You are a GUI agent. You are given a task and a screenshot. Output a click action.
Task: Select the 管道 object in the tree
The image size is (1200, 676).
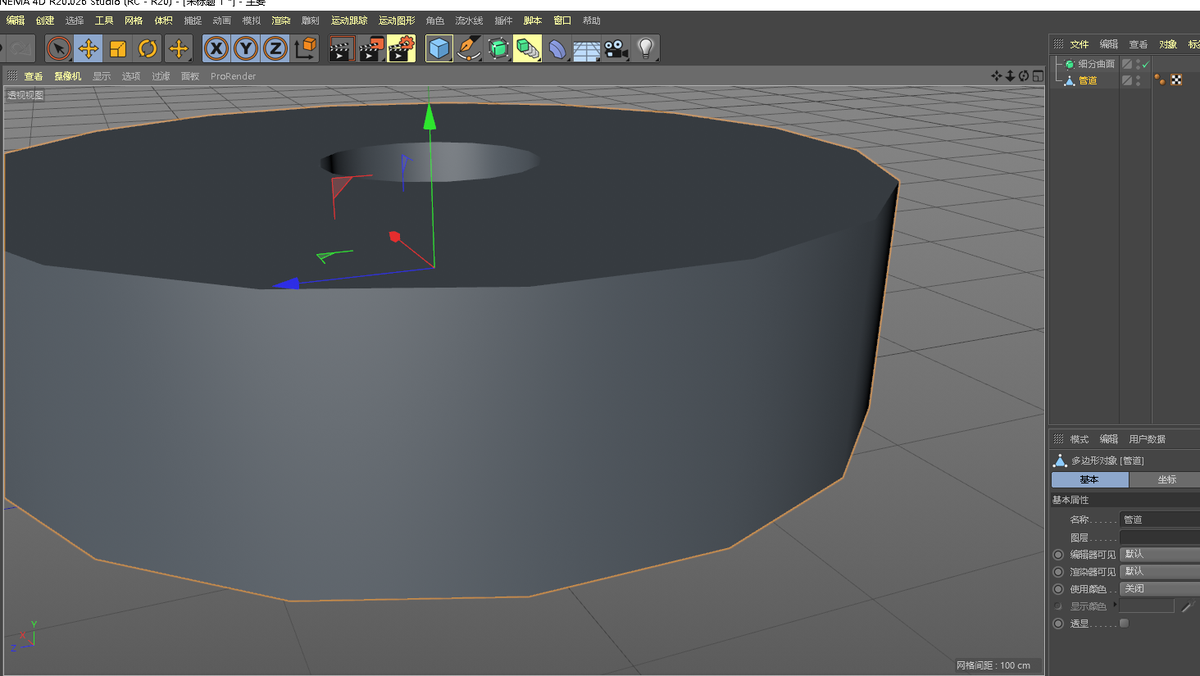coord(1088,80)
